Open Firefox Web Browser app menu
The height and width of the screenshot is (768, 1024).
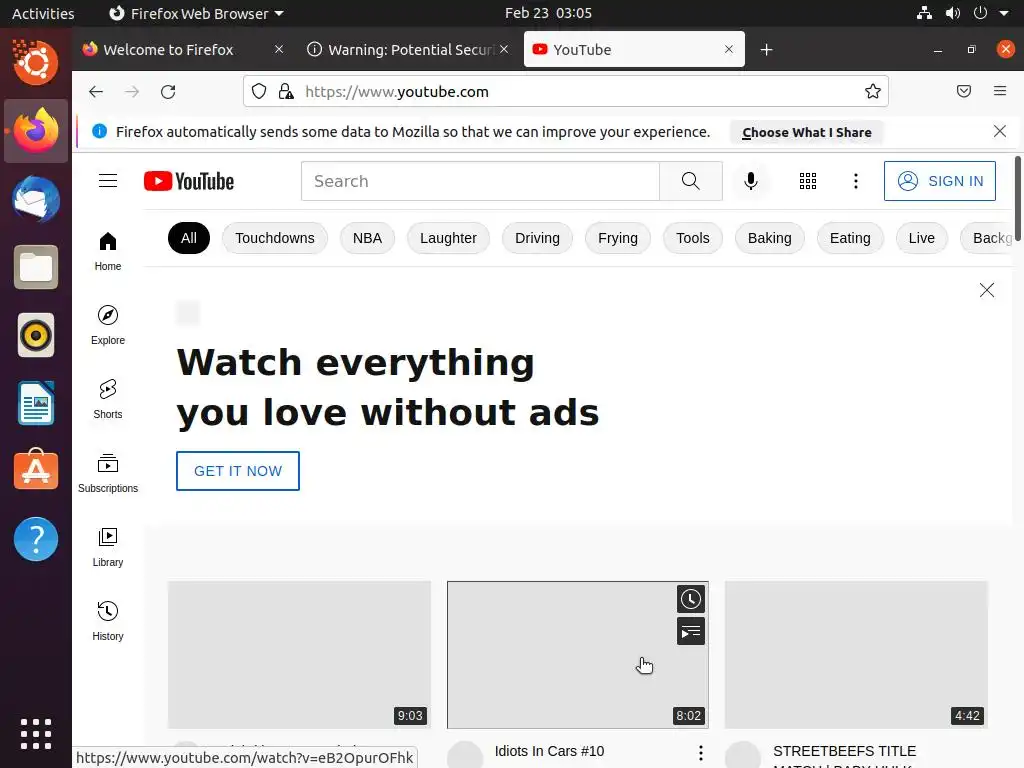click(x=196, y=13)
